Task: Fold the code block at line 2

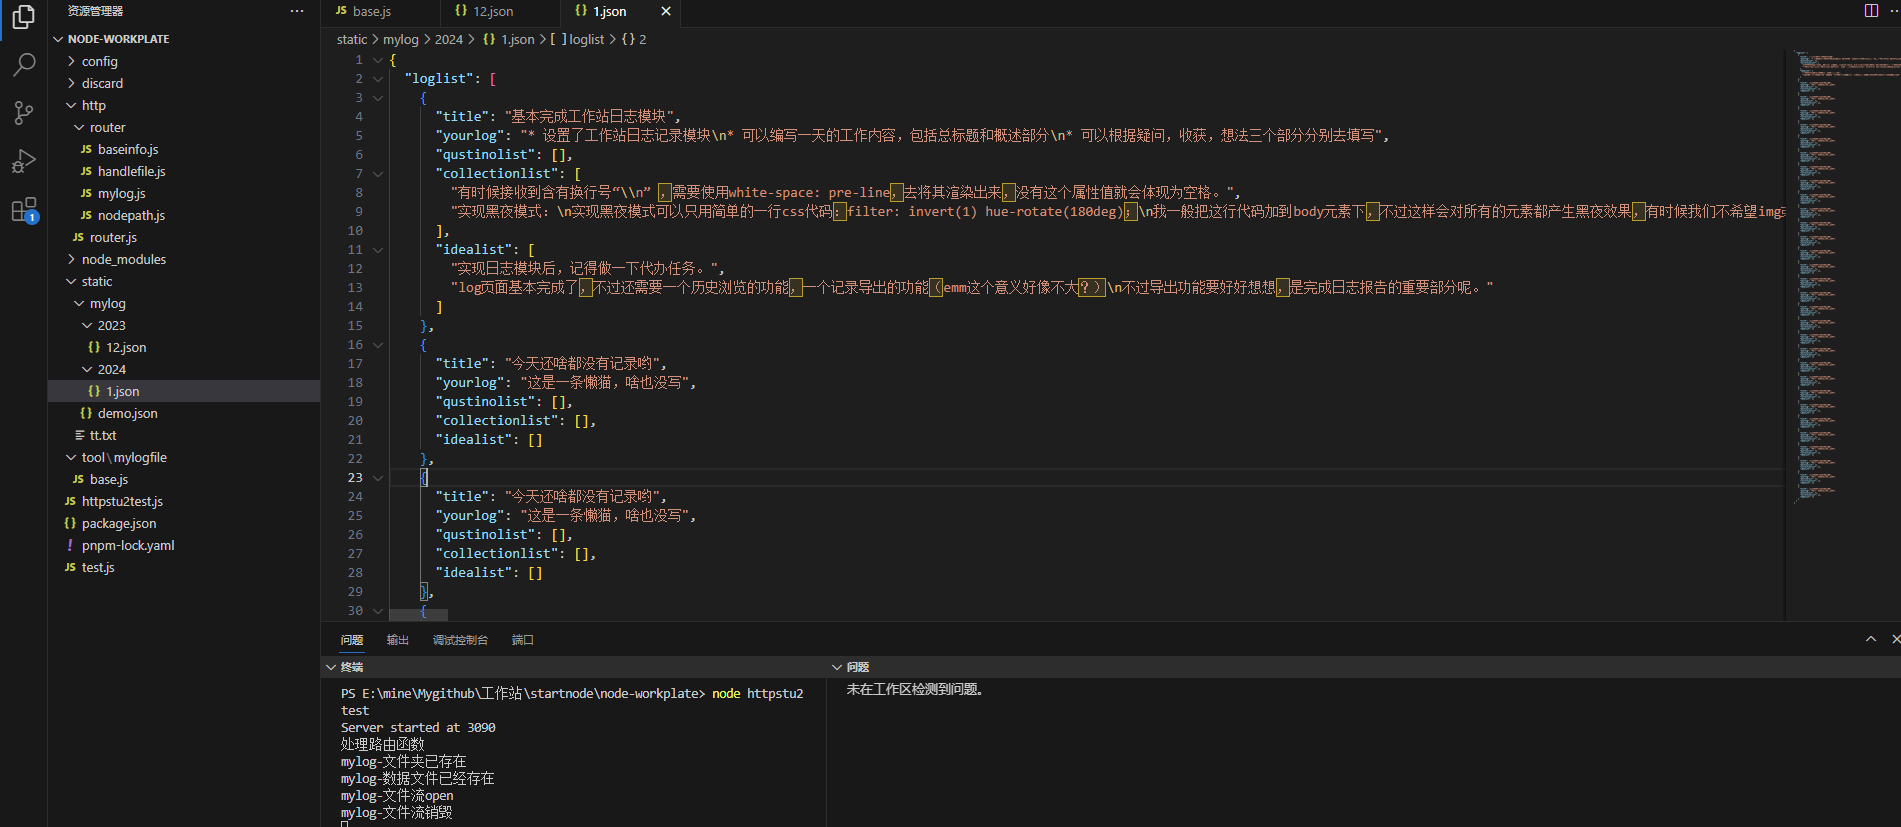Action: coord(378,78)
